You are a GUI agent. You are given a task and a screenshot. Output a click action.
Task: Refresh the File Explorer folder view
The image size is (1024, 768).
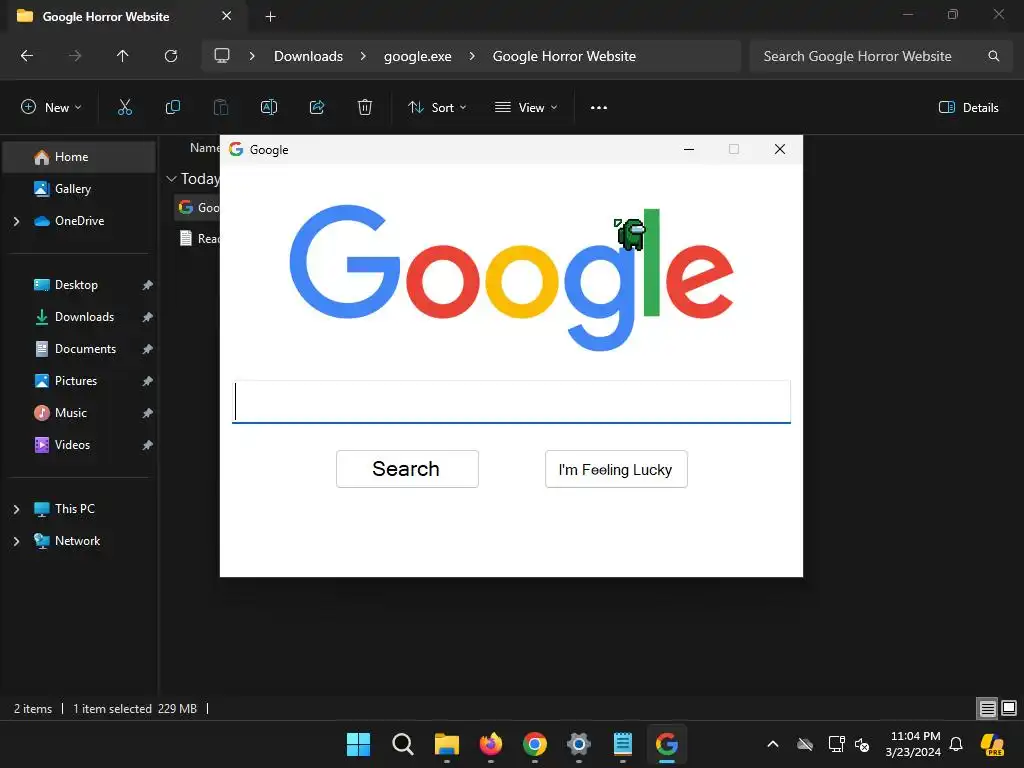click(x=171, y=56)
